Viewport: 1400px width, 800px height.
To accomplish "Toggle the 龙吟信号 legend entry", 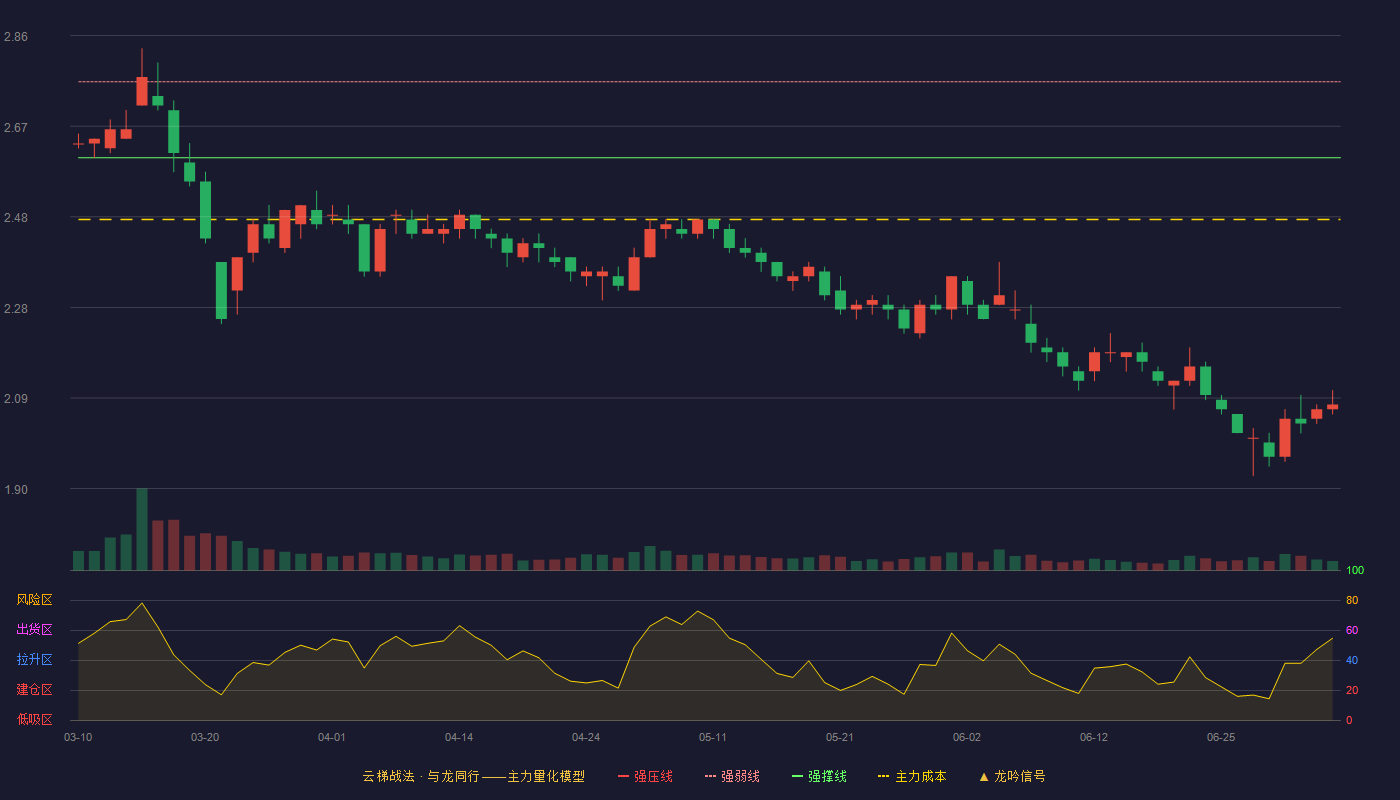I will tap(1012, 776).
